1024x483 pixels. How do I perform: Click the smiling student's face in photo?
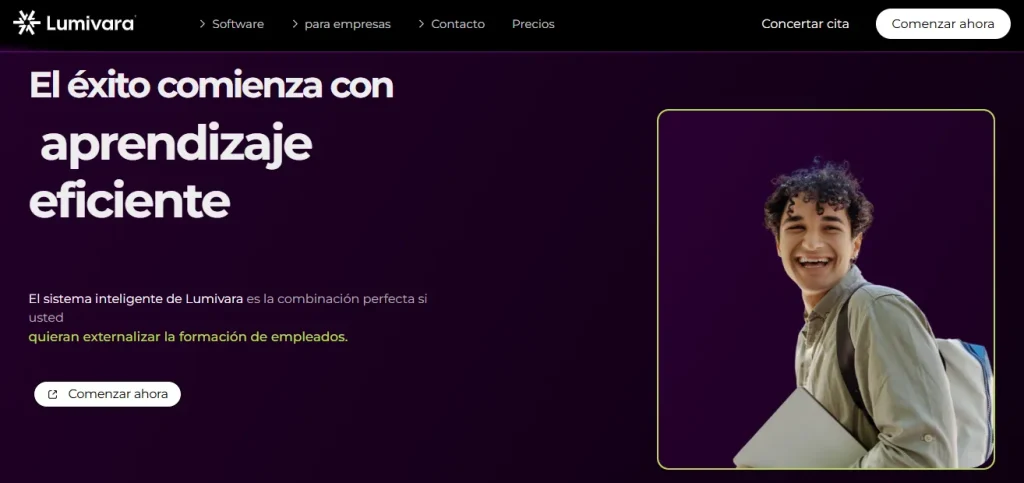[814, 240]
